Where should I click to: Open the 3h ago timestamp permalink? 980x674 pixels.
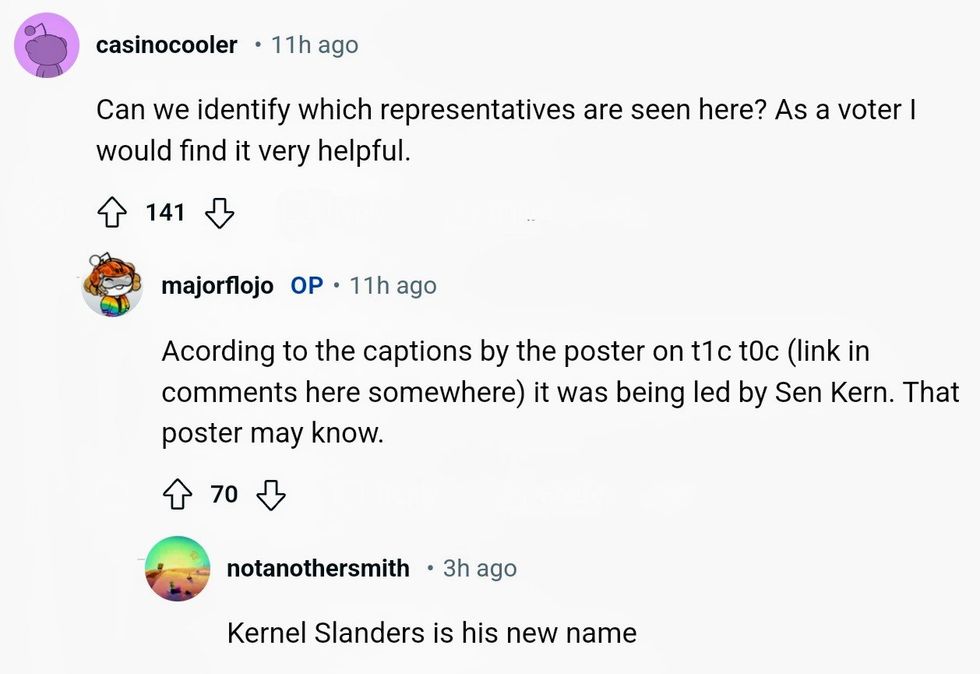click(x=480, y=568)
